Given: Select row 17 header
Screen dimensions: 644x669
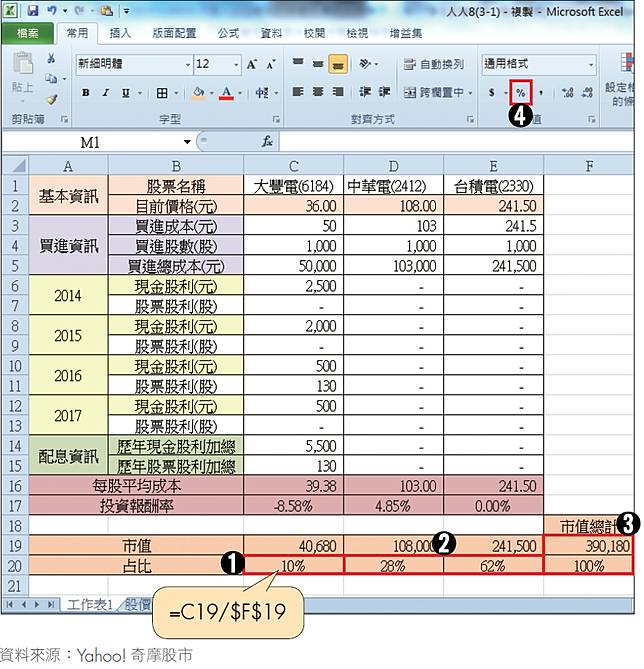Looking at the screenshot, I should point(15,506).
